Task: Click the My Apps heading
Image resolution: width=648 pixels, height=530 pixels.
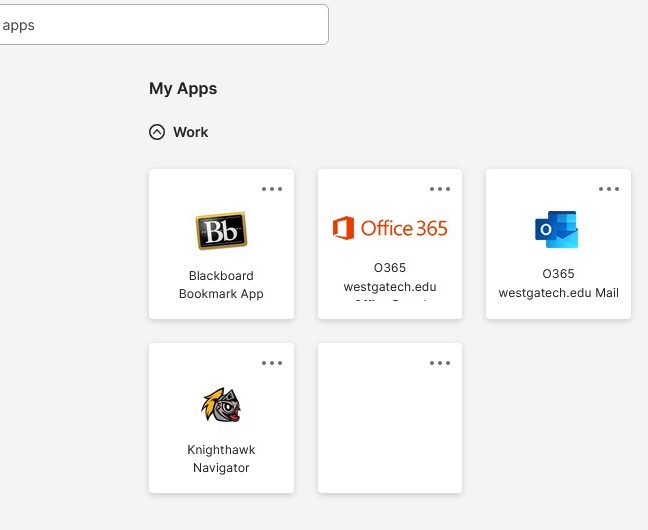Action: pos(183,88)
